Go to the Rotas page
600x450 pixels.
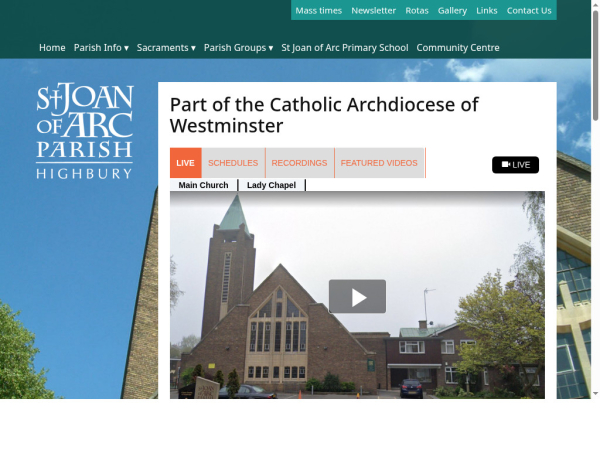417,11
